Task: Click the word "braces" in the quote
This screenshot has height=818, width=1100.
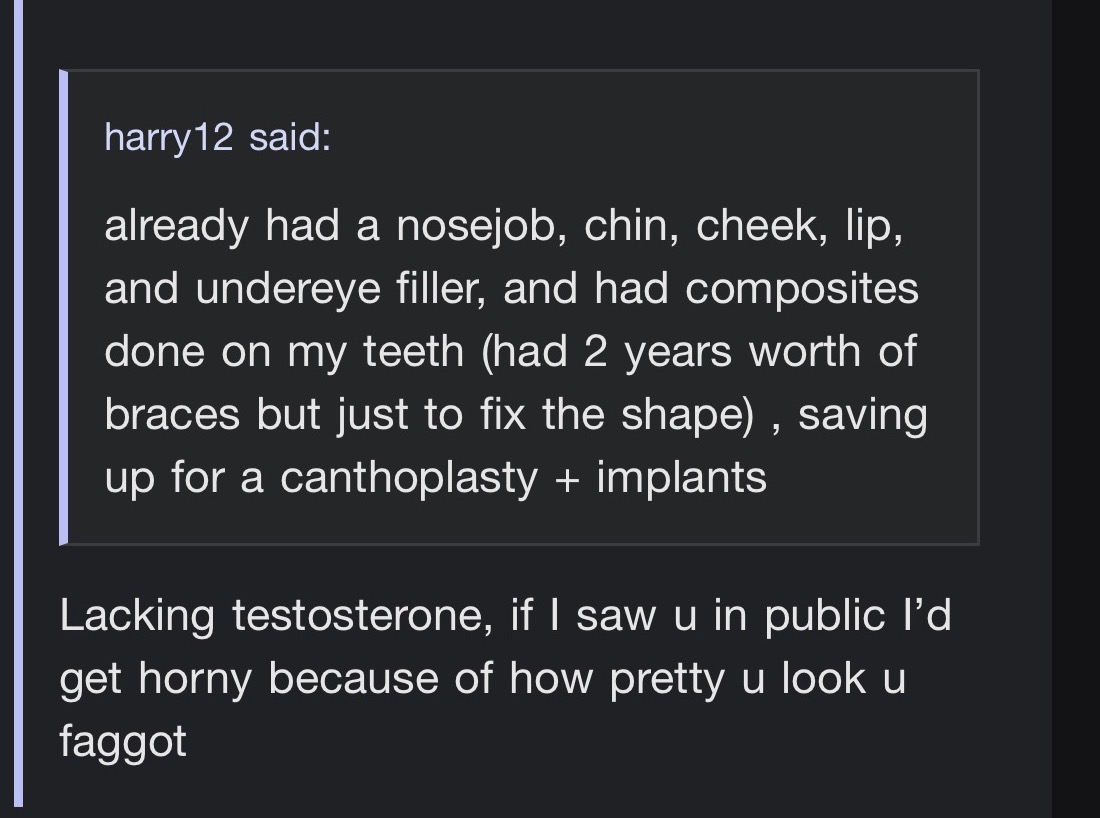Action: pyautogui.click(x=172, y=414)
